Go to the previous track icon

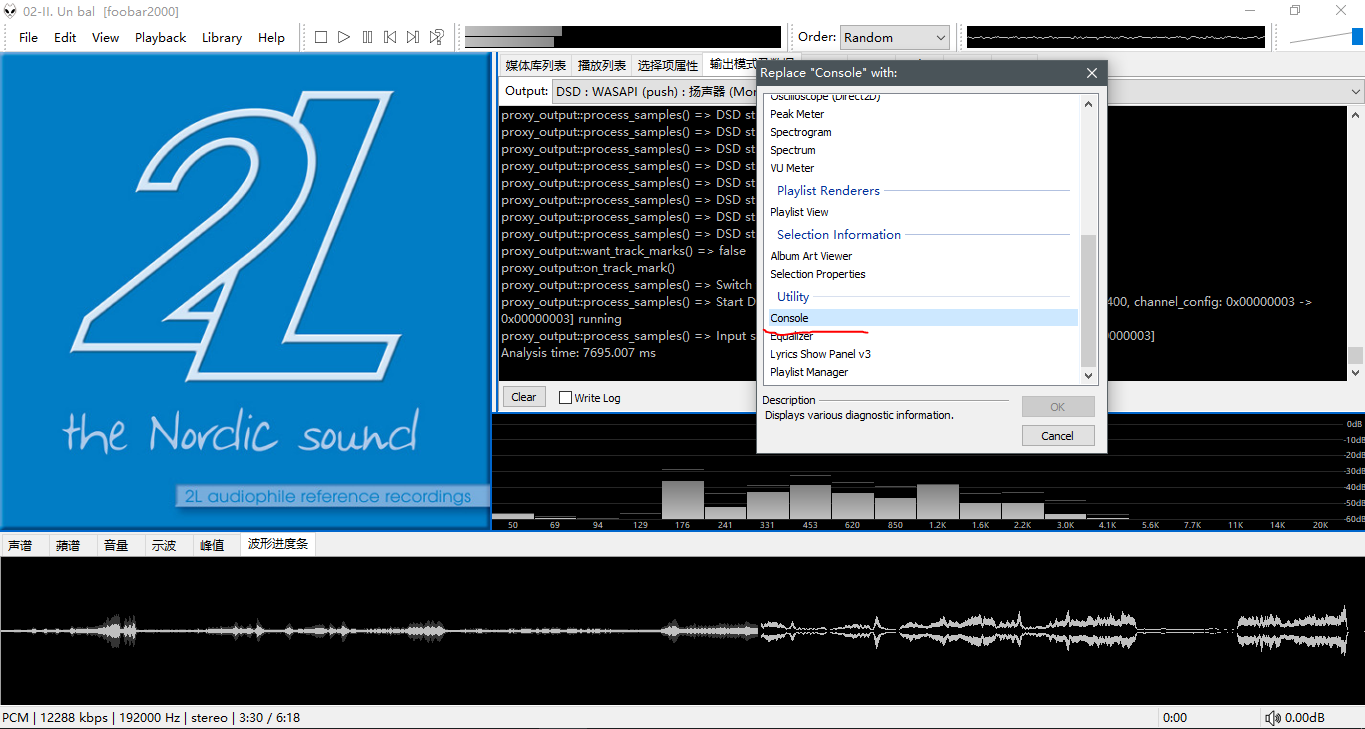tap(390, 37)
